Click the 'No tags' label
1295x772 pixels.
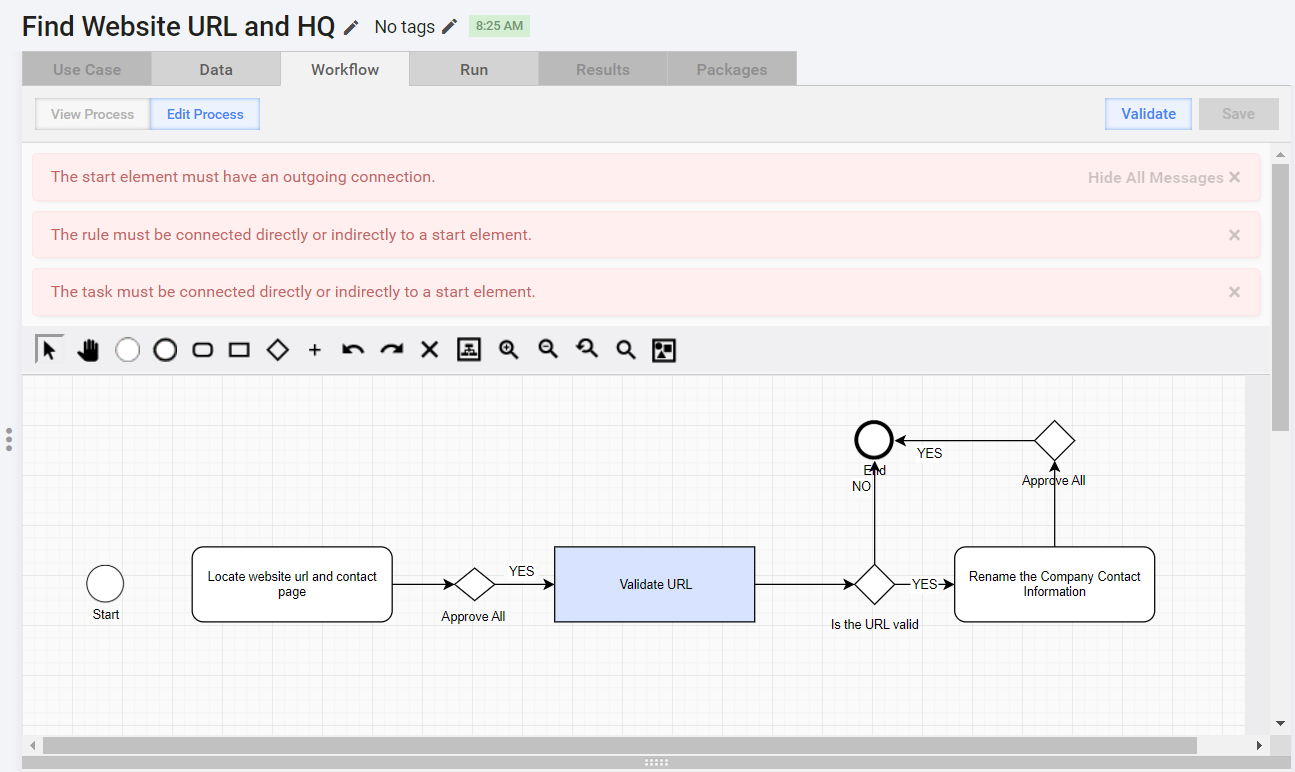pyautogui.click(x=404, y=27)
